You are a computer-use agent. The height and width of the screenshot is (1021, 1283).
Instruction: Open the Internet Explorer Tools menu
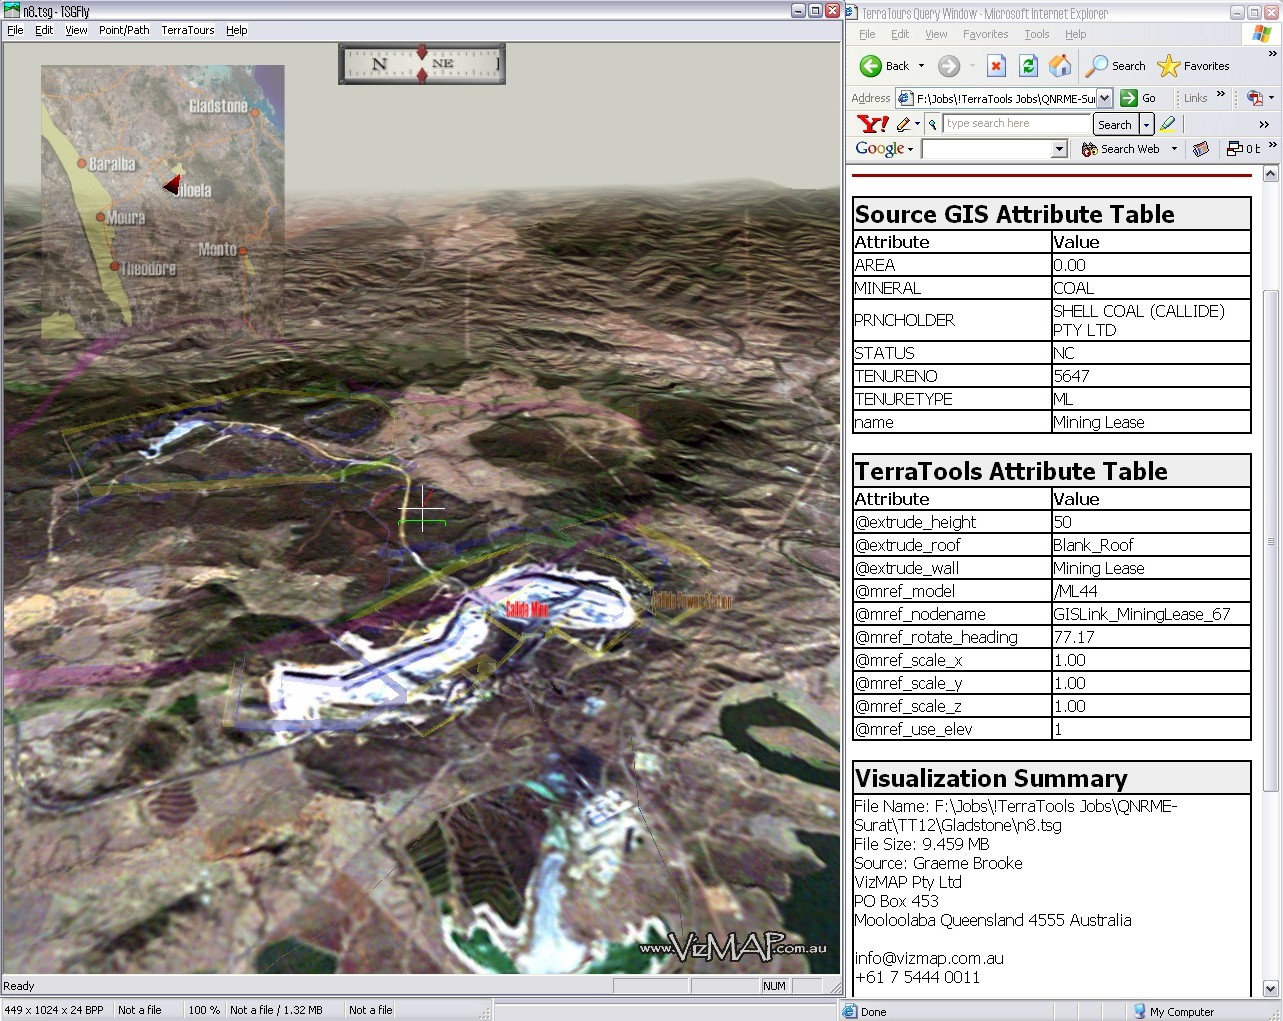(x=1037, y=34)
